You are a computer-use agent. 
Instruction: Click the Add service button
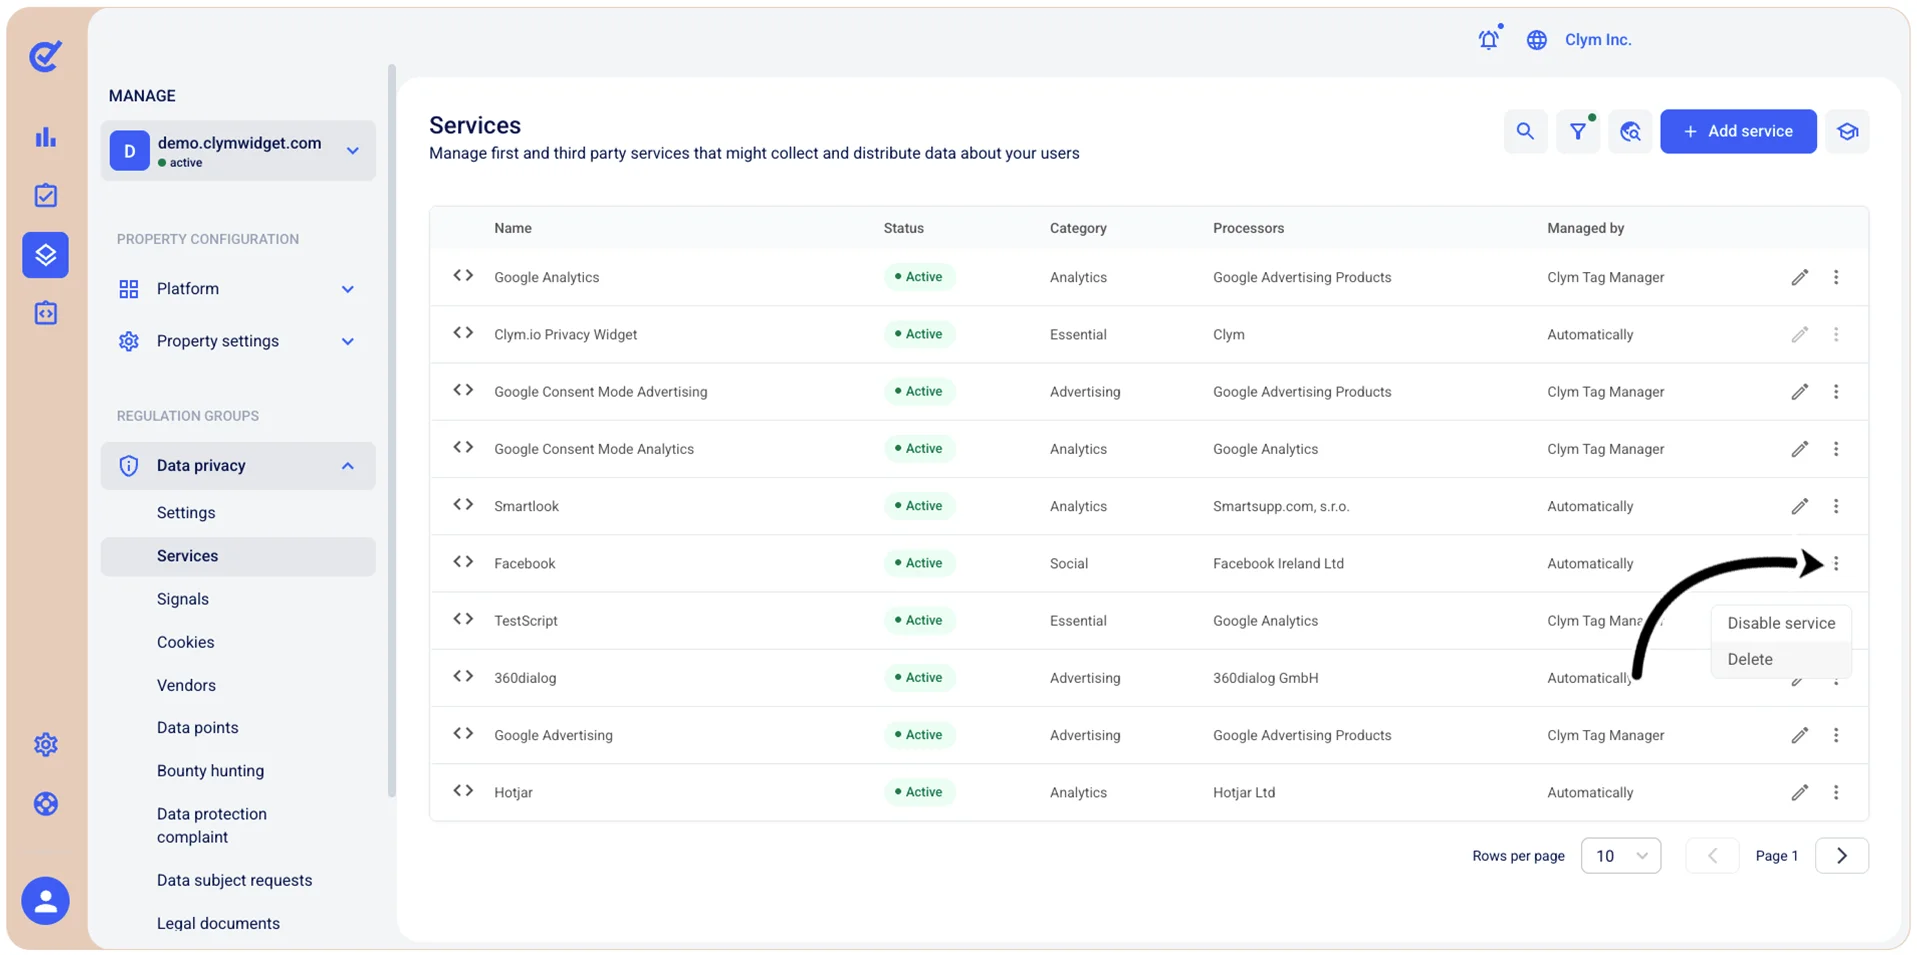click(x=1738, y=131)
